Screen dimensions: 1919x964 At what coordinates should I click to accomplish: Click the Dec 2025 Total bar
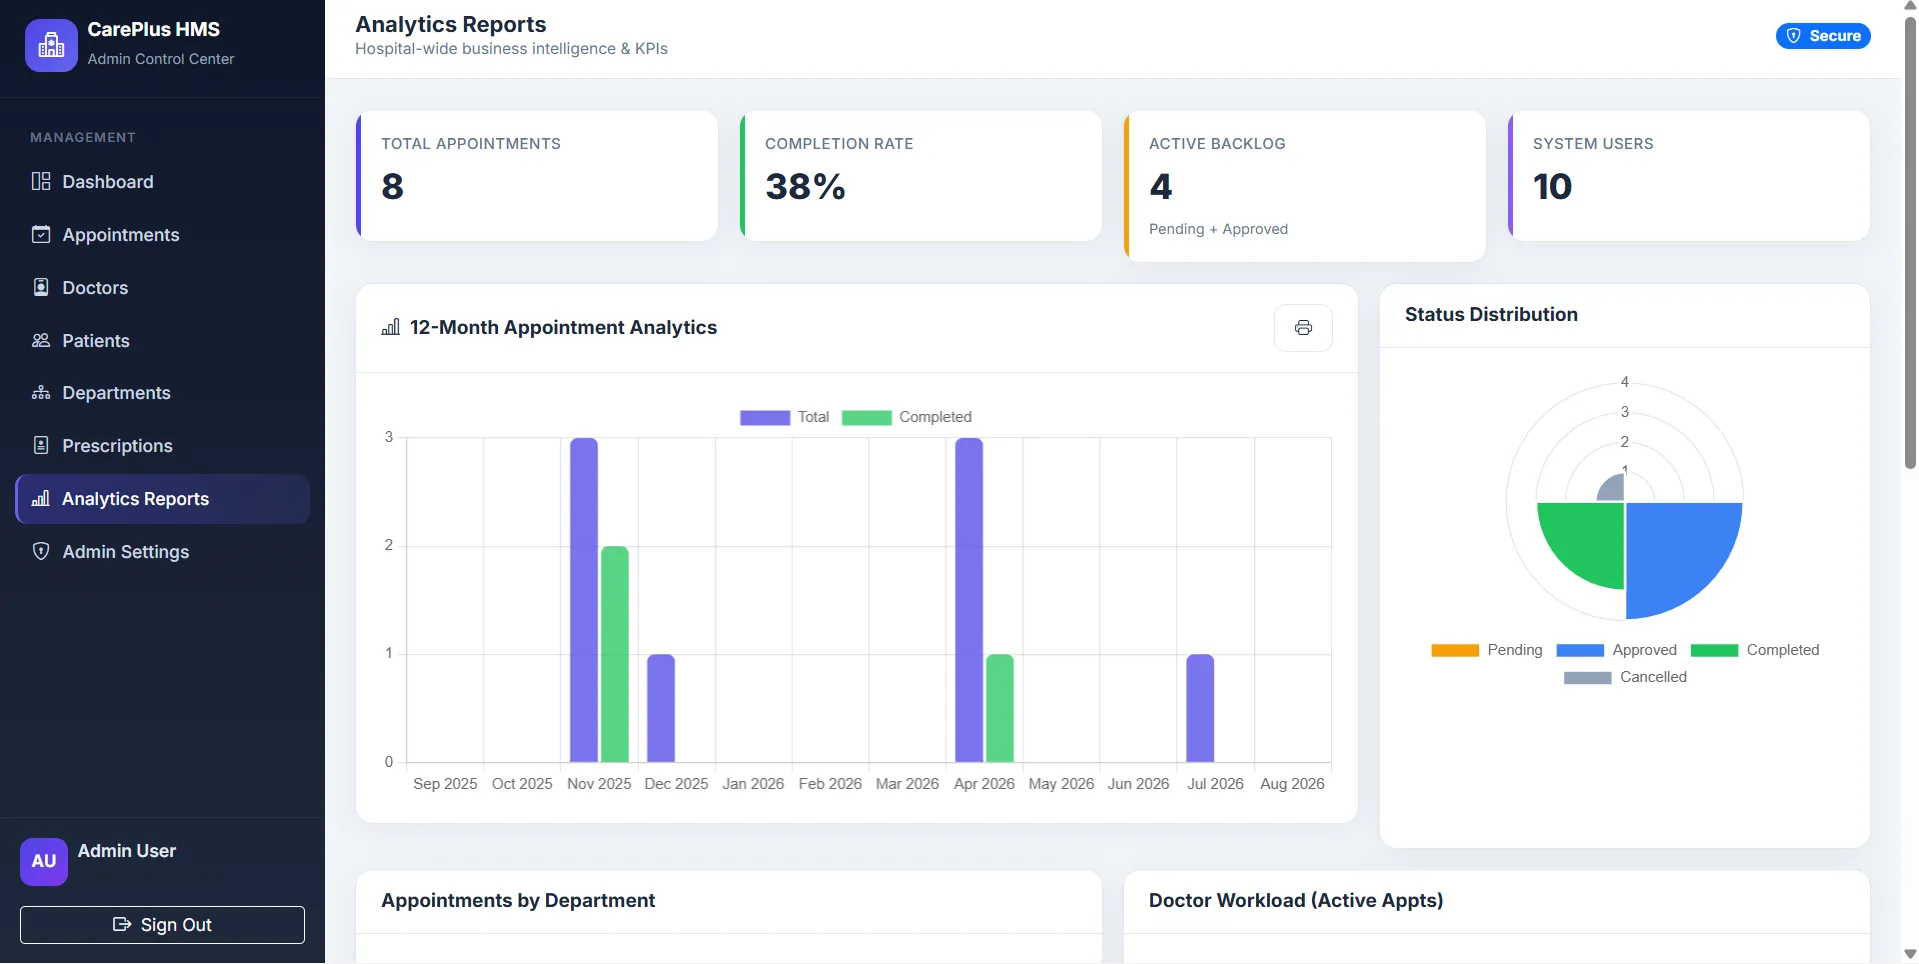(661, 708)
